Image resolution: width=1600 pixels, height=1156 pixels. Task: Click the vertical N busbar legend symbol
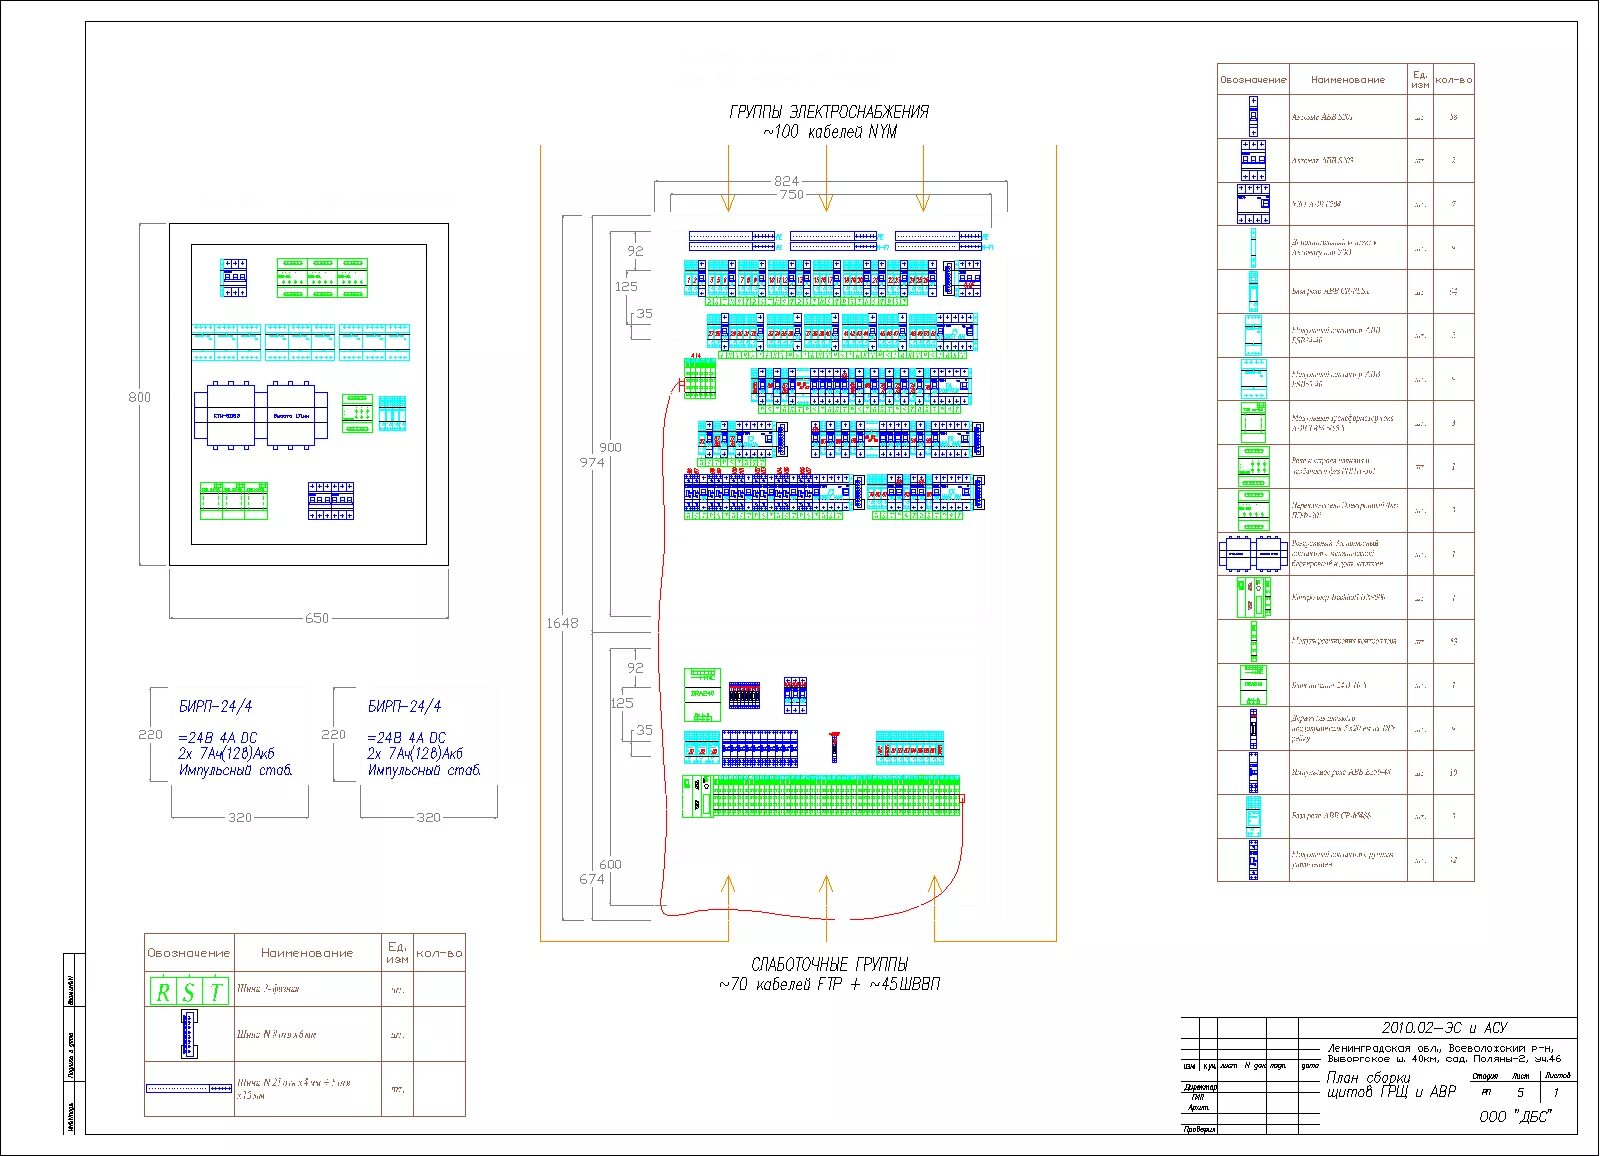click(188, 1034)
